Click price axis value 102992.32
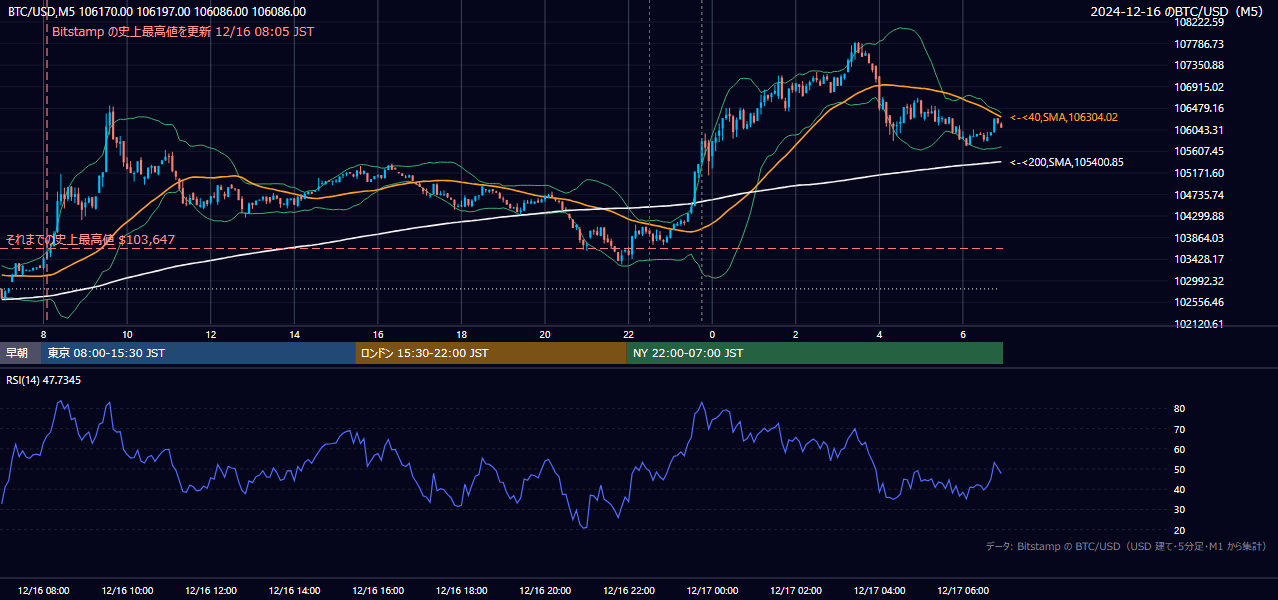The width and height of the screenshot is (1278, 600). 1199,281
